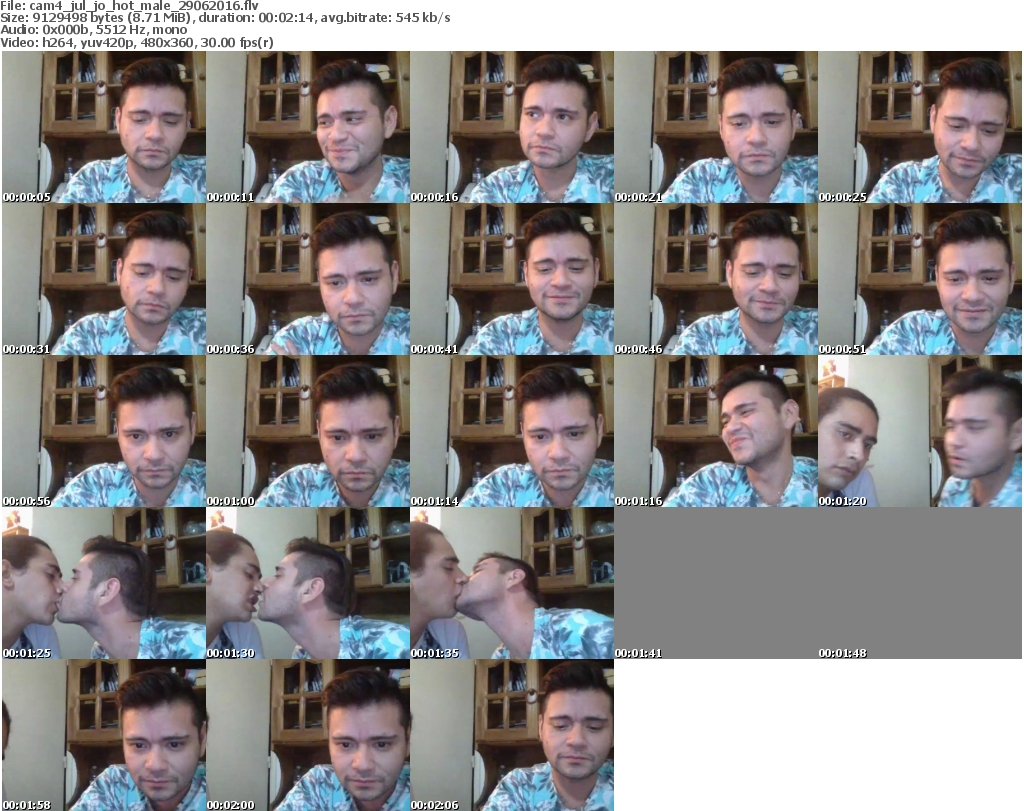Viewport: 1024px width, 811px height.
Task: Choose the frame stamped 00:00:46
Action: 716,279
